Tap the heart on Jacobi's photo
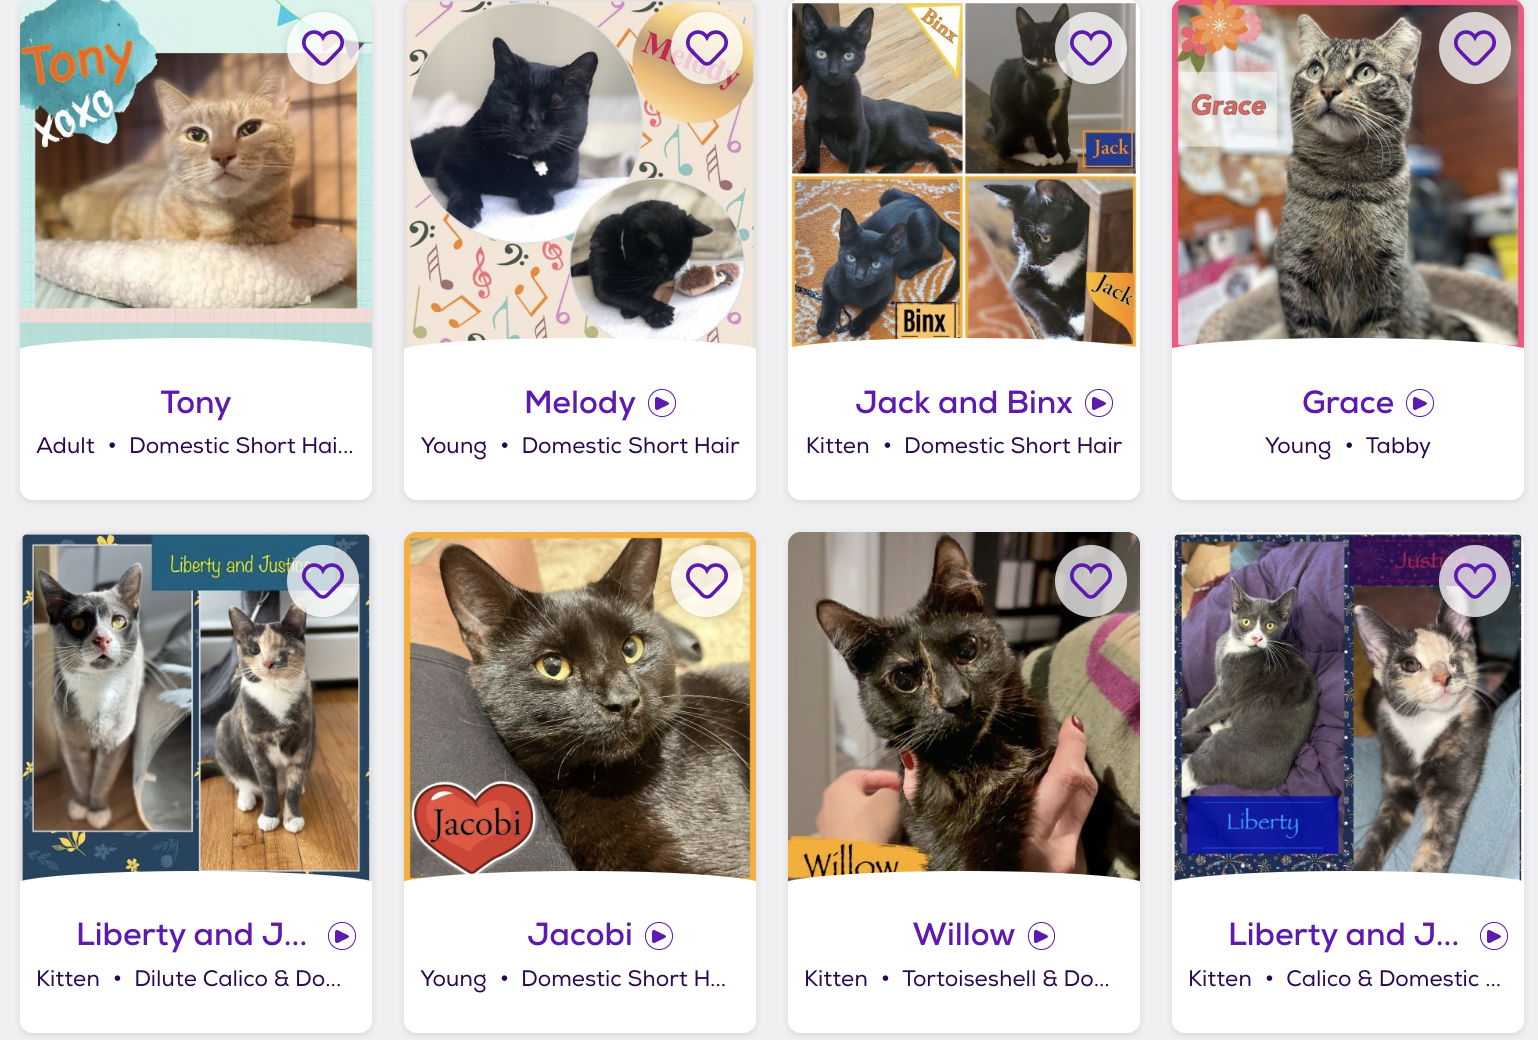This screenshot has width=1538, height=1040. 707,581
